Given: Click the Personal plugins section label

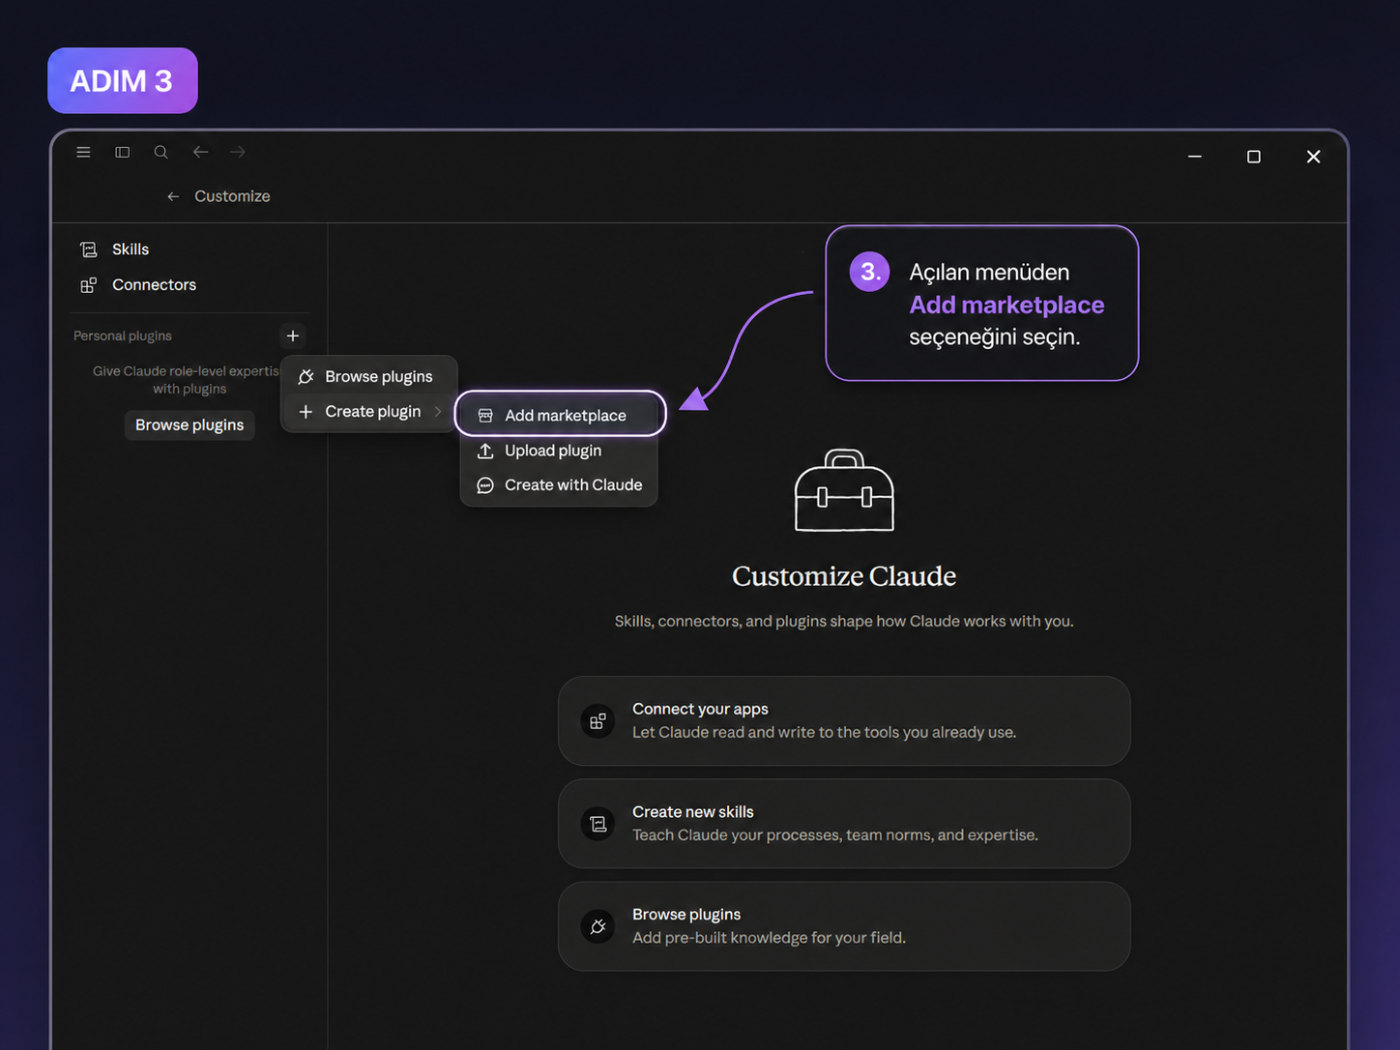Looking at the screenshot, I should (122, 336).
